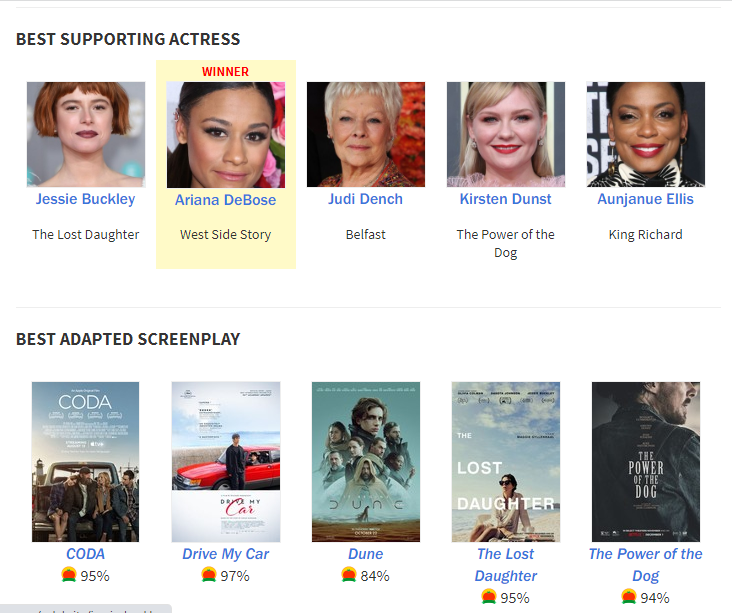Click the 97% score for Drive My Car
This screenshot has width=732, height=613.
[235, 576]
